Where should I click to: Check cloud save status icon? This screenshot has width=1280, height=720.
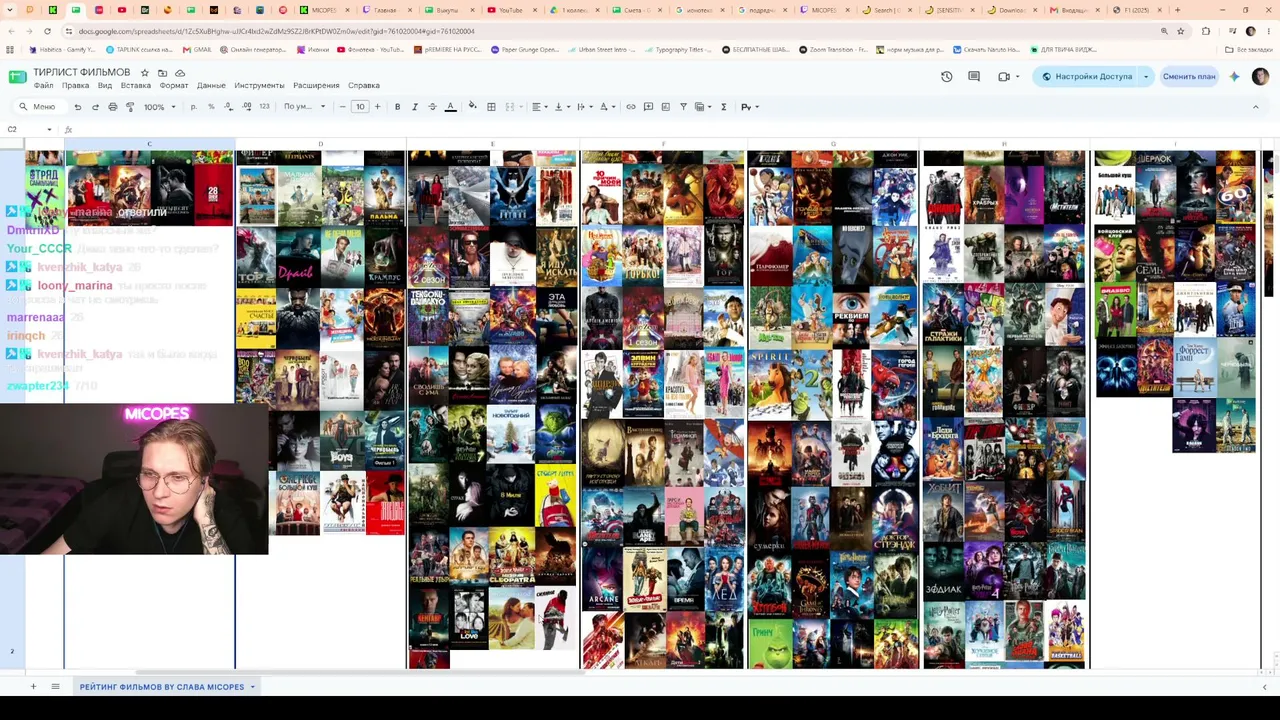tap(180, 73)
